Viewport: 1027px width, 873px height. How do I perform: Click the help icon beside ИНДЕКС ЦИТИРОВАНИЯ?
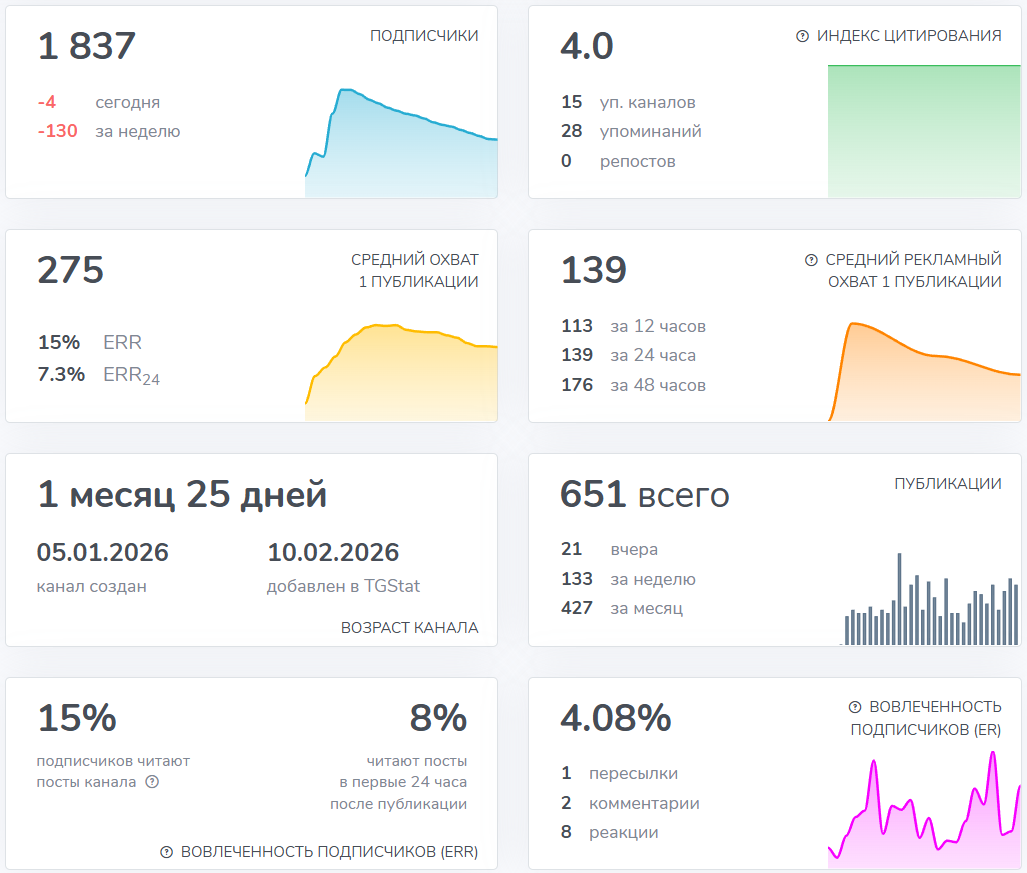click(802, 36)
